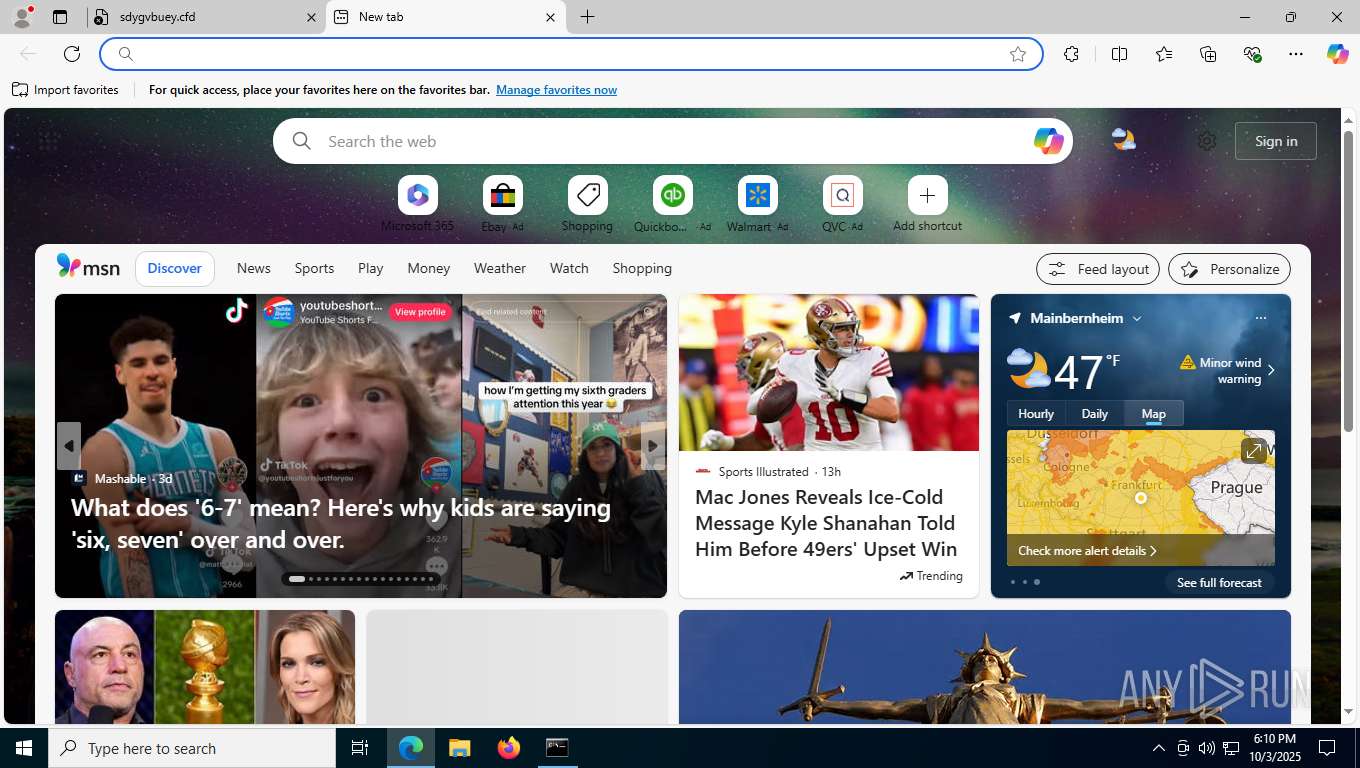Switch to the sdygvbuey.cfd tab
This screenshot has width=1360, height=768.
point(205,17)
